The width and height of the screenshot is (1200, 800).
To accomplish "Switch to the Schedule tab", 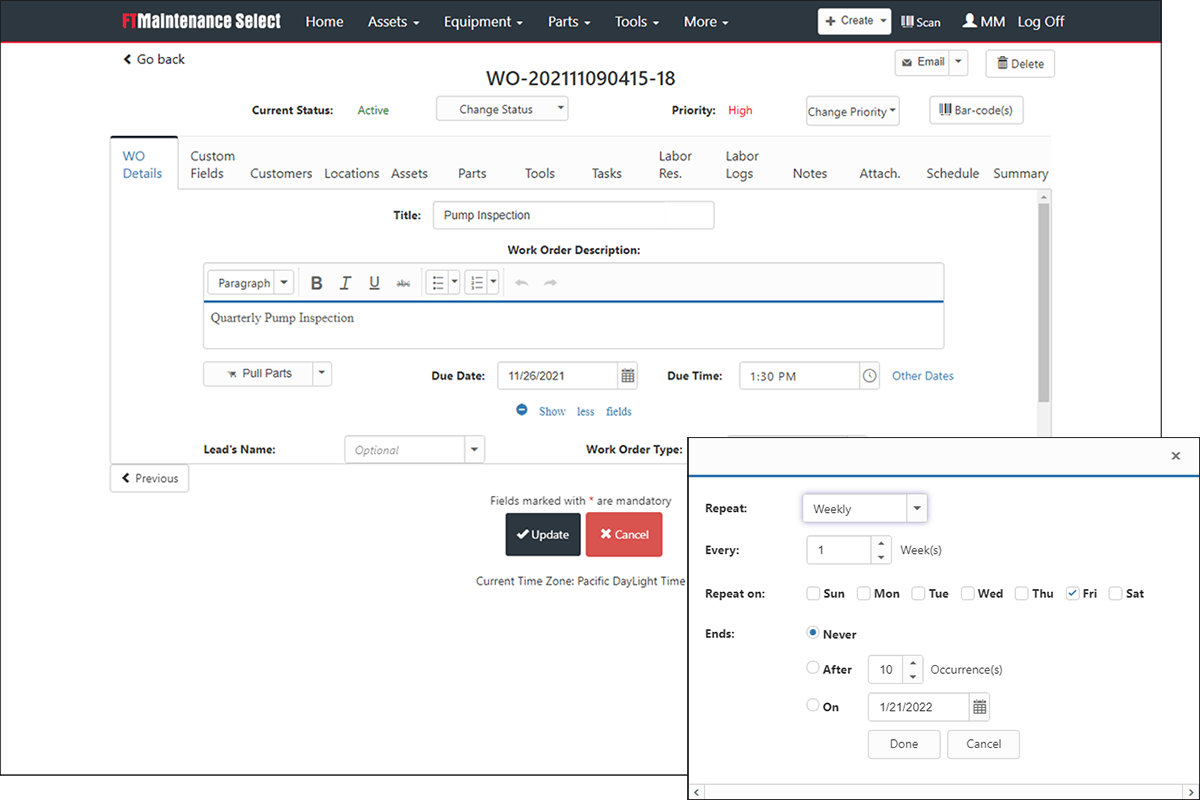I will point(952,173).
